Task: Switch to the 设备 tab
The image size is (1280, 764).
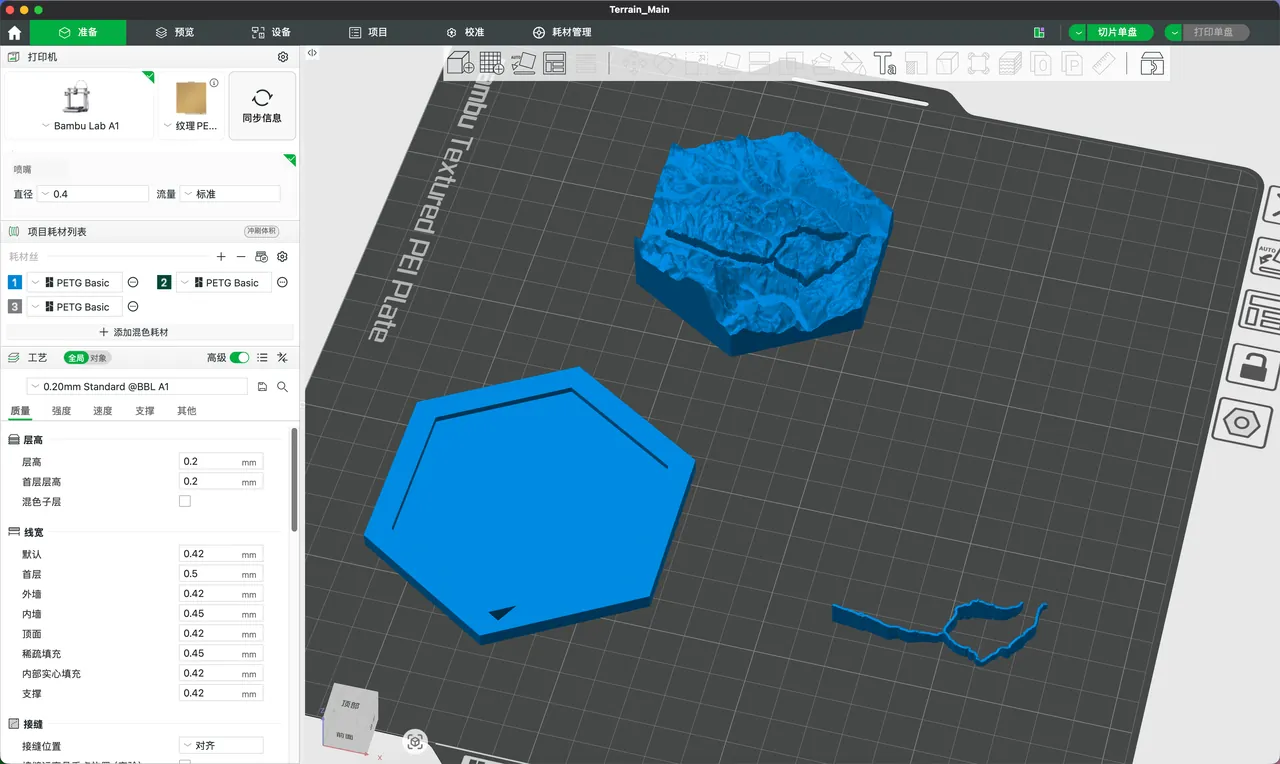Action: [271, 32]
